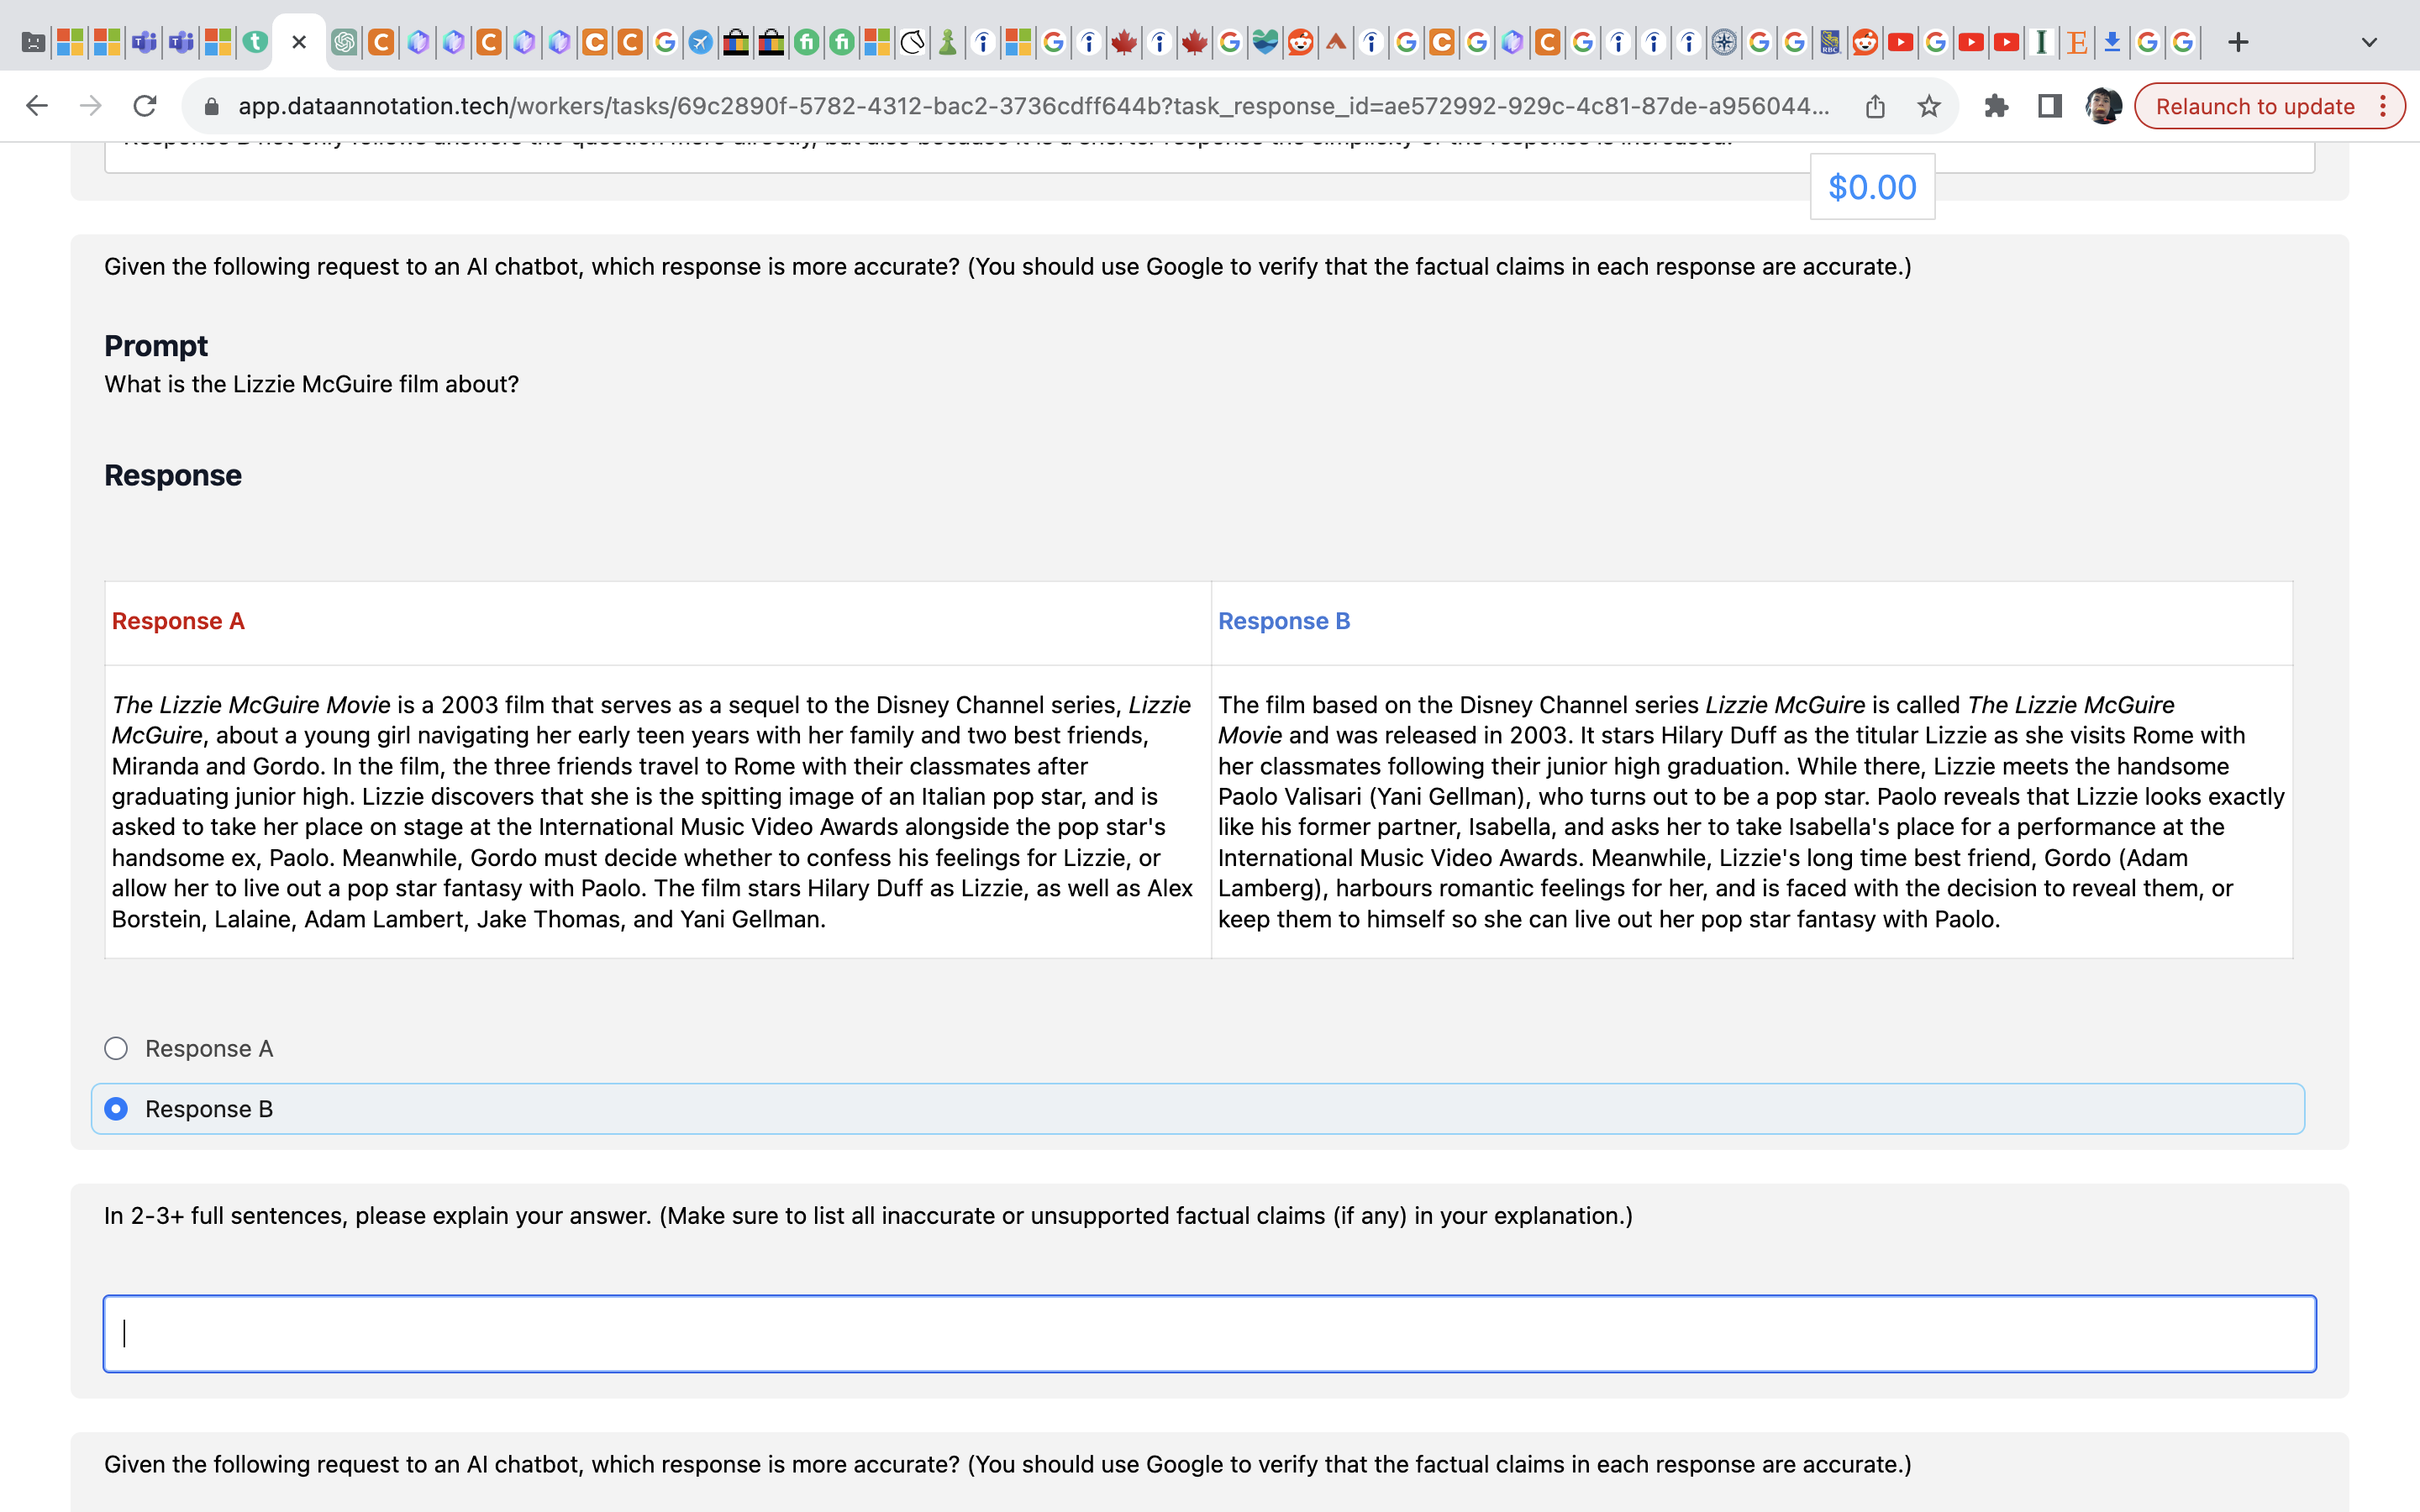Screen dimensions: 2420x1512
Task: Select the Response B radio button
Action: [117, 1109]
